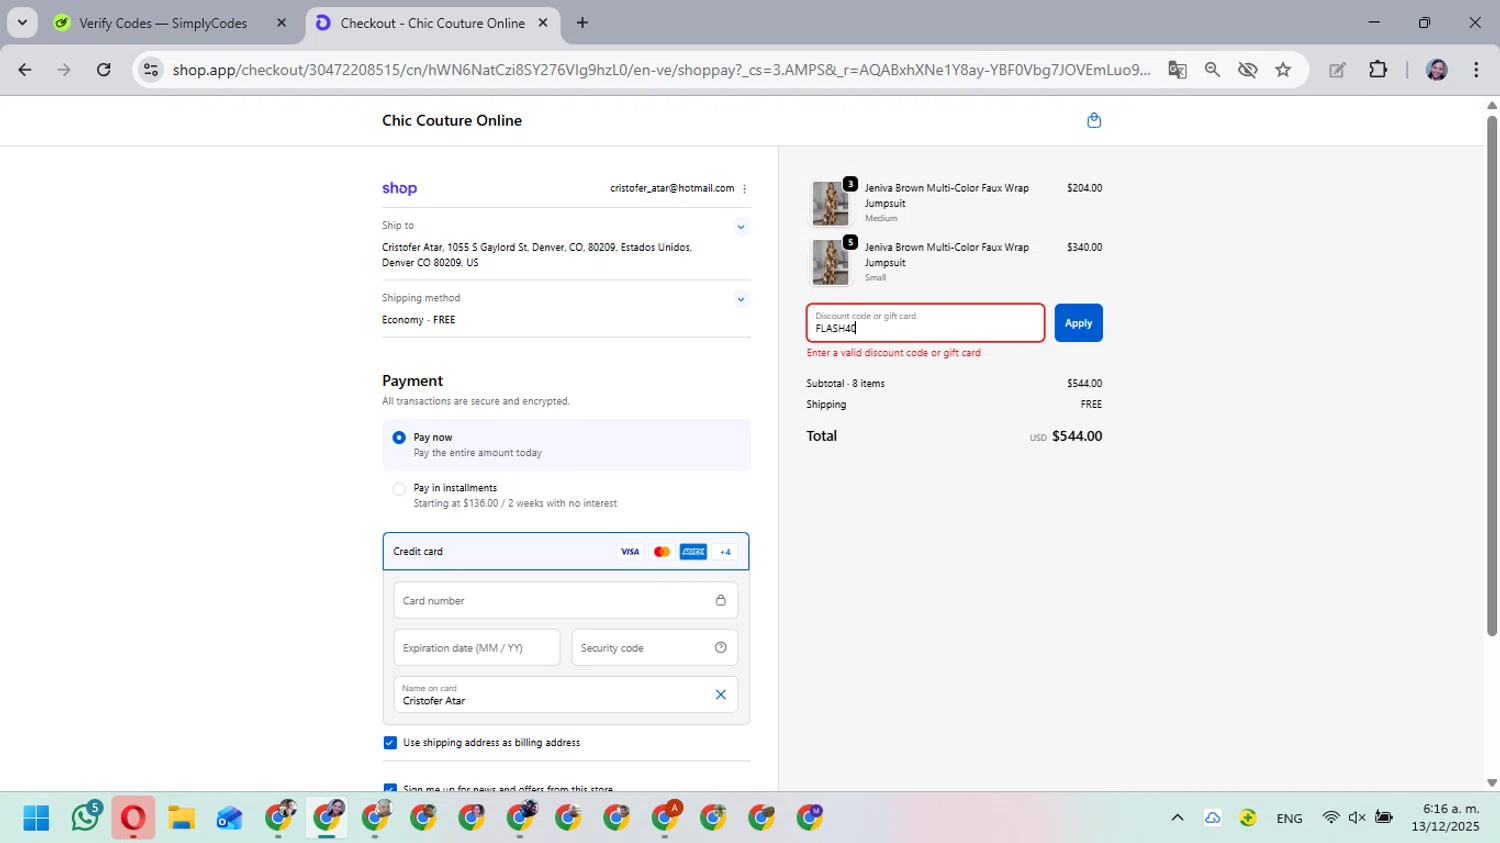
Task: Open the clock and date panel
Action: point(1445,818)
